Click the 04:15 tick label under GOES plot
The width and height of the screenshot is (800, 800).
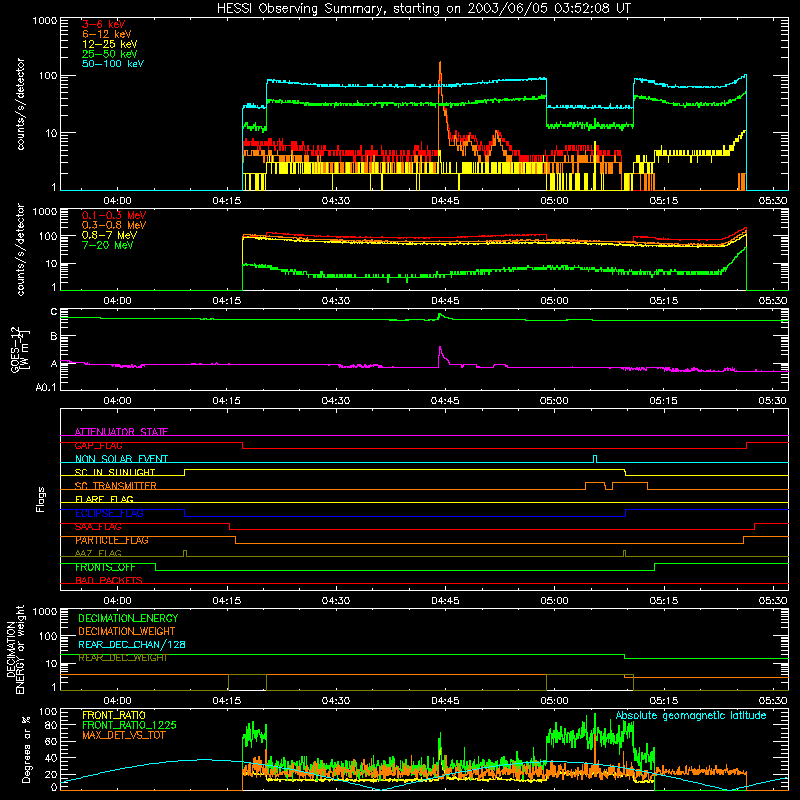click(227, 401)
